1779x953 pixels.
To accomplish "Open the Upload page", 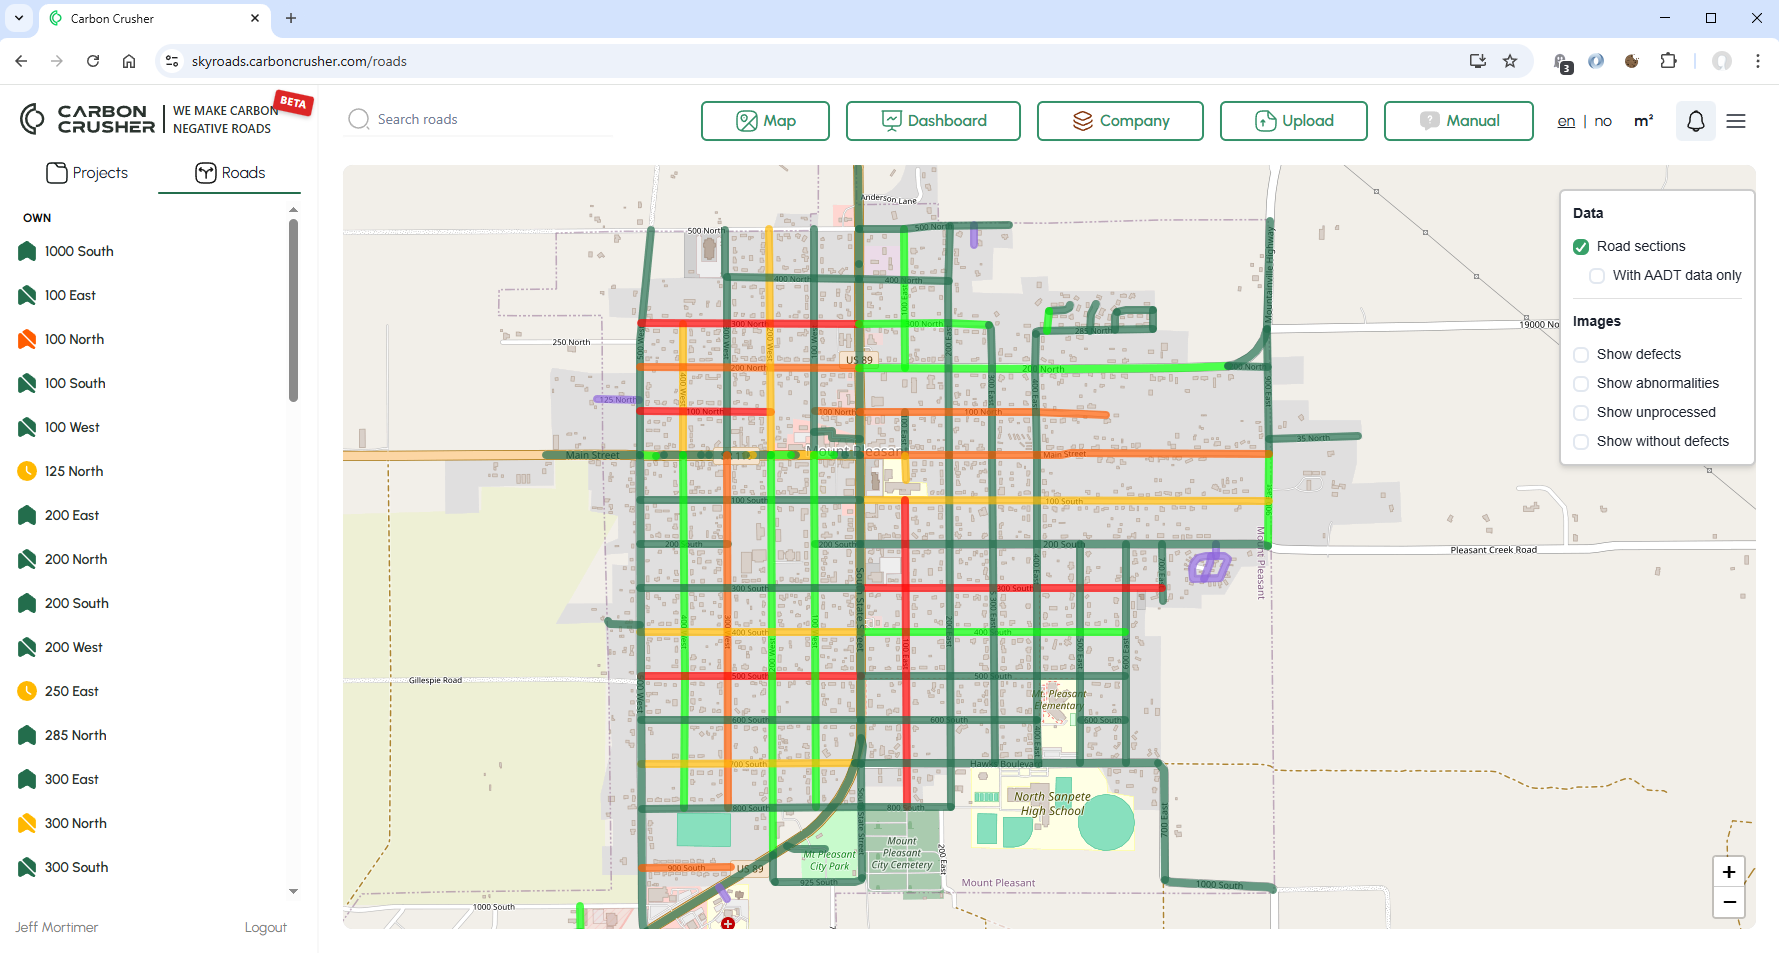I will point(1294,121).
